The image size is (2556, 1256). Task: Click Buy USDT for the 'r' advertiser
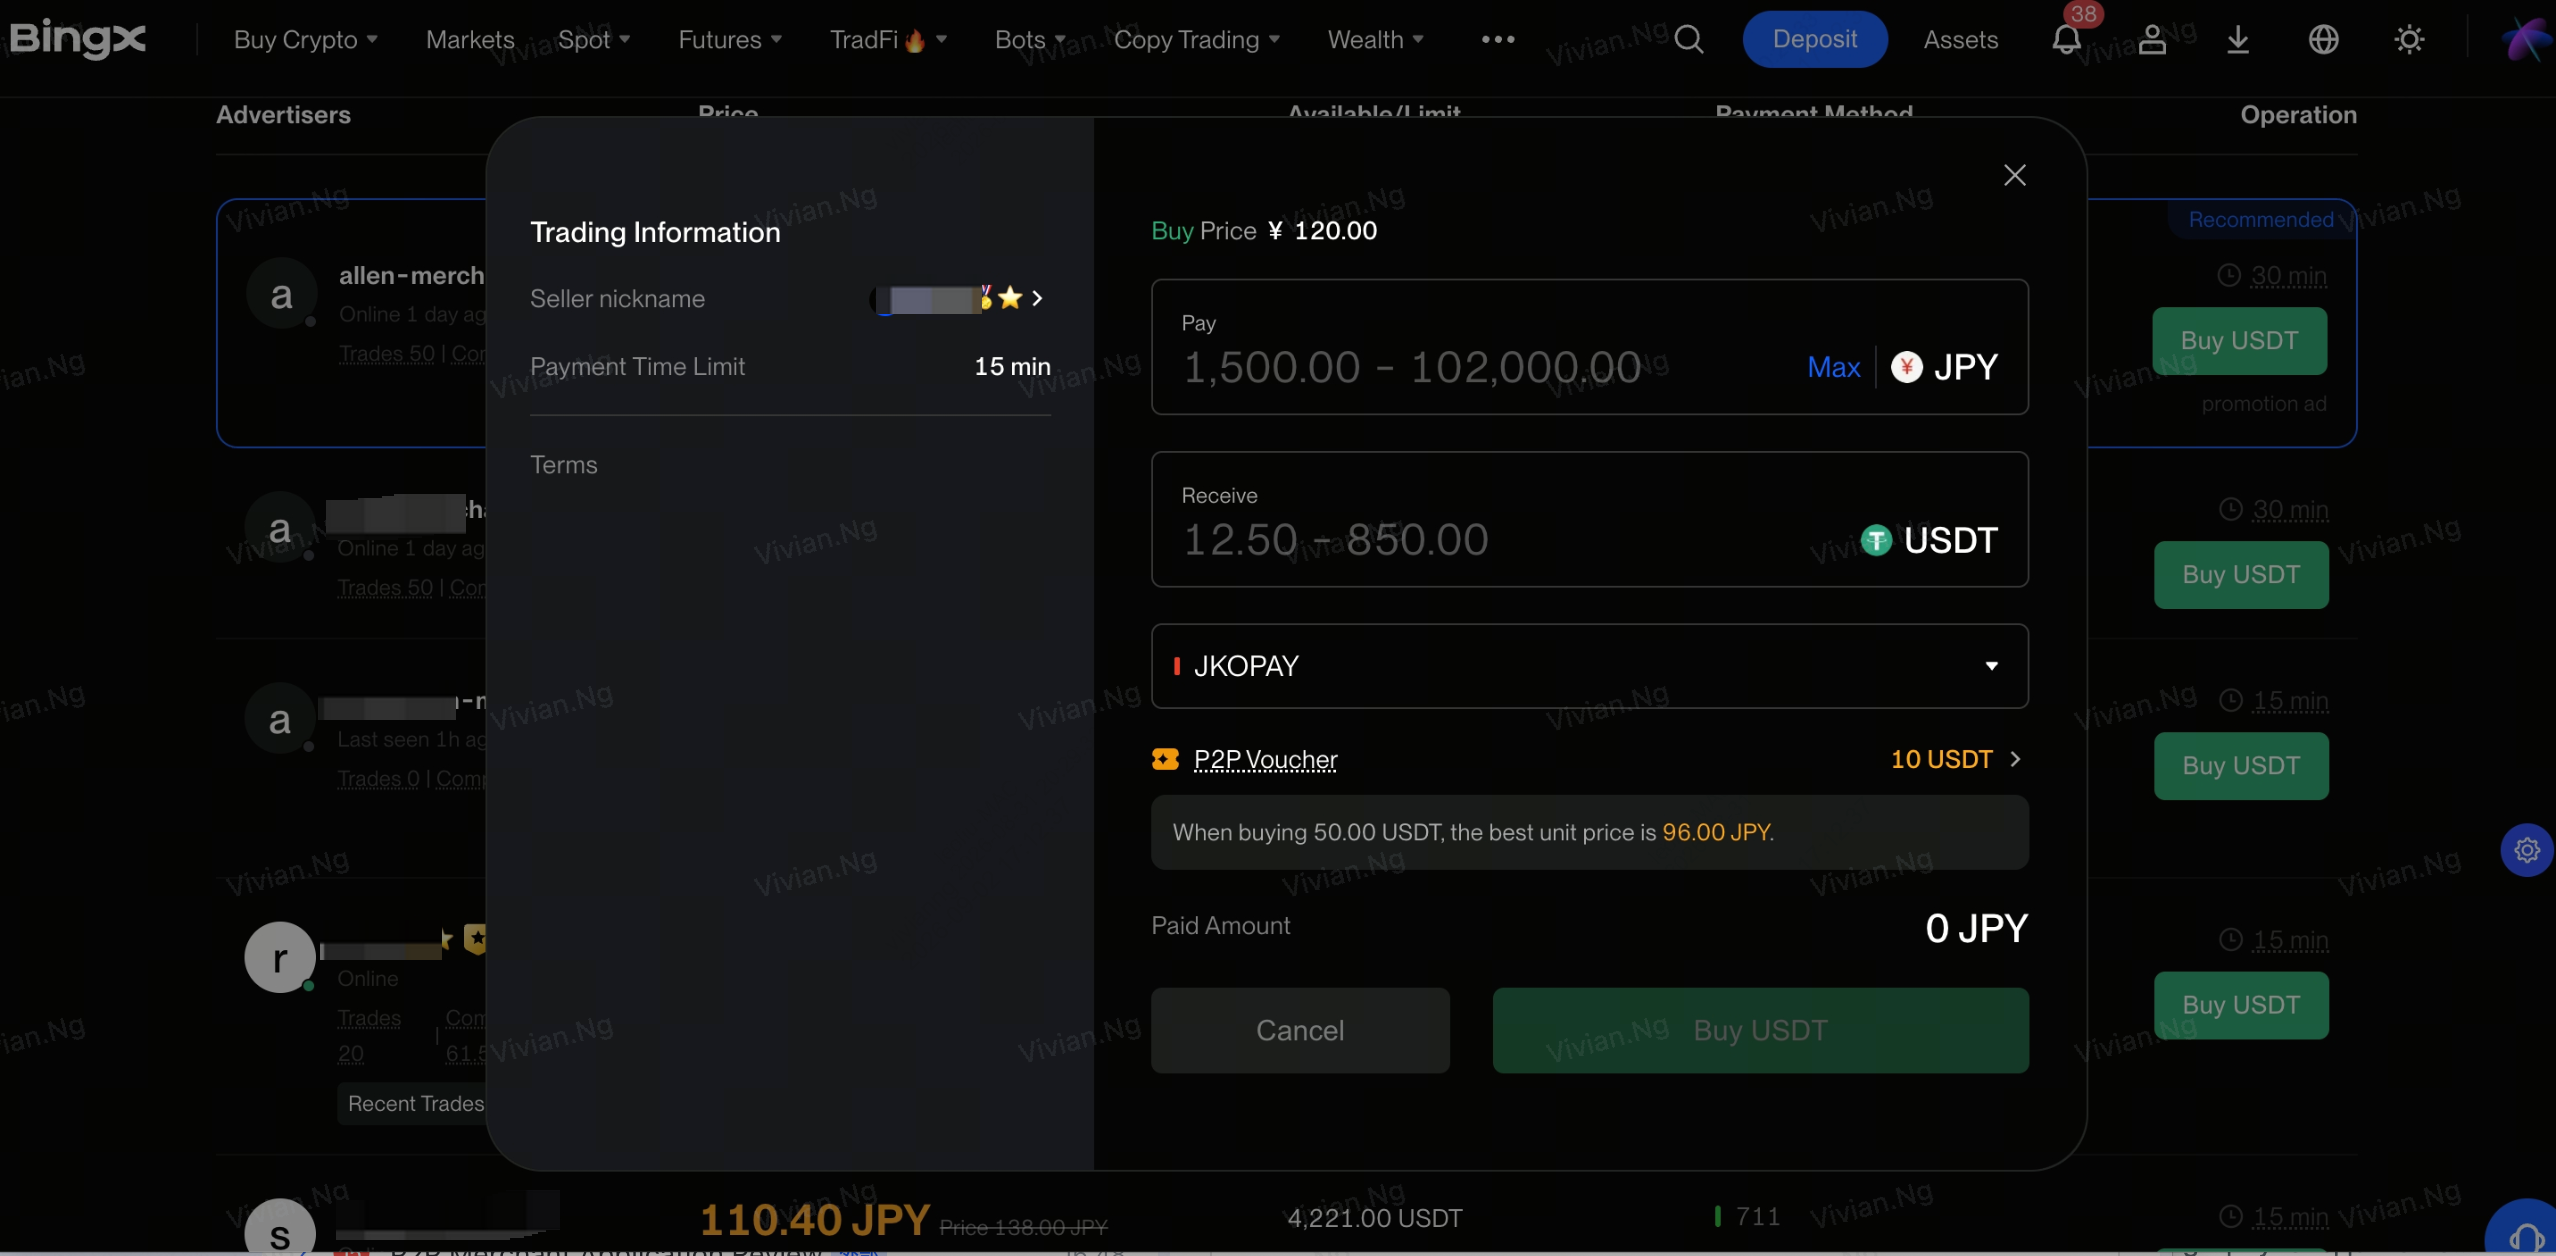2241,1005
